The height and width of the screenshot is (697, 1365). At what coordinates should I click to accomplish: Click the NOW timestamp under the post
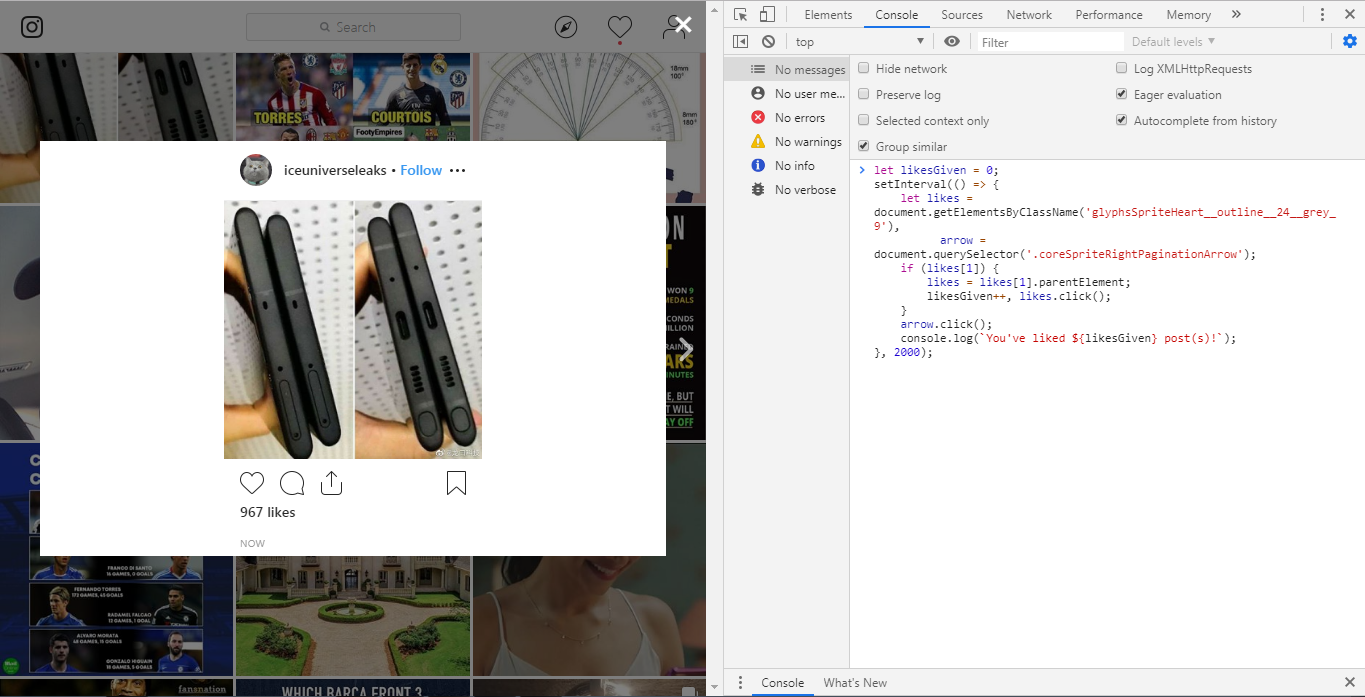pyautogui.click(x=252, y=544)
